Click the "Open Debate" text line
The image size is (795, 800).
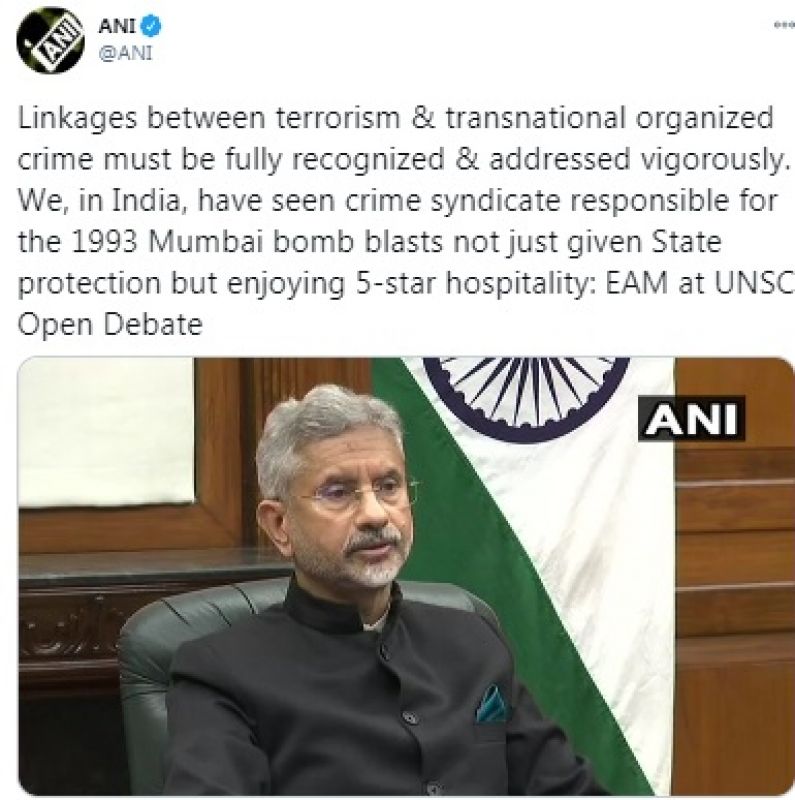click(x=110, y=324)
